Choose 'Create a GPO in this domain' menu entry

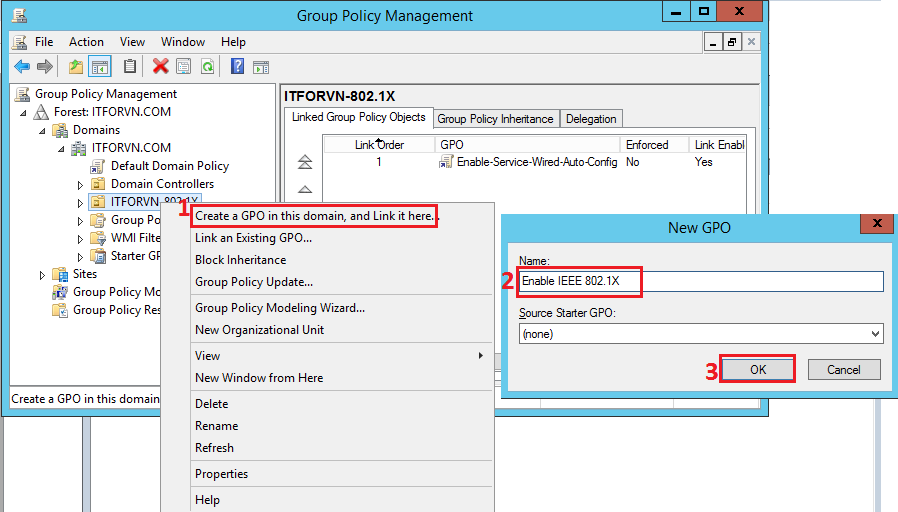tap(315, 216)
